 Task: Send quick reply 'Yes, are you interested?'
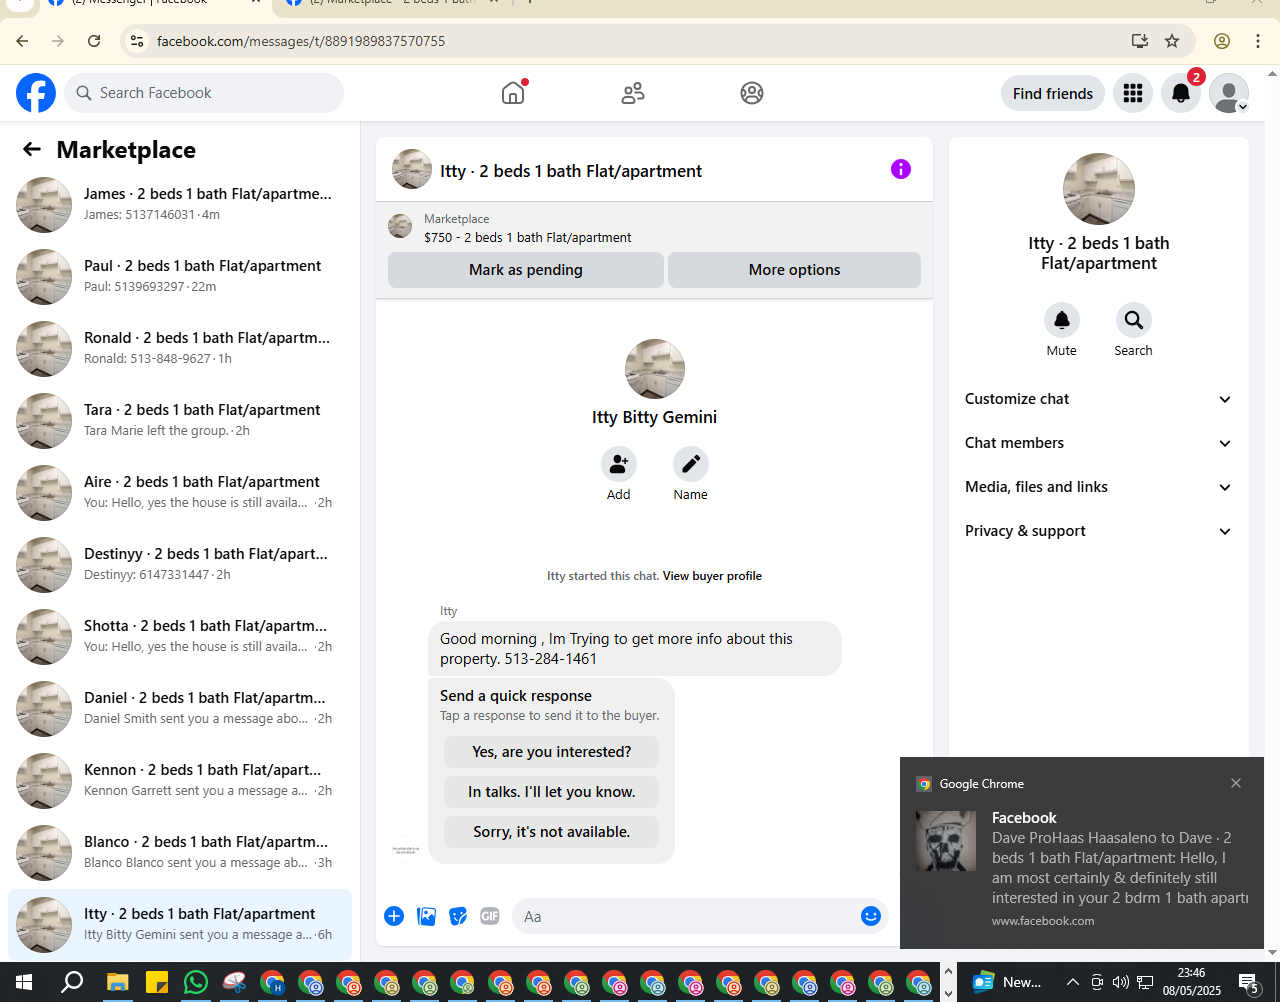pos(552,752)
